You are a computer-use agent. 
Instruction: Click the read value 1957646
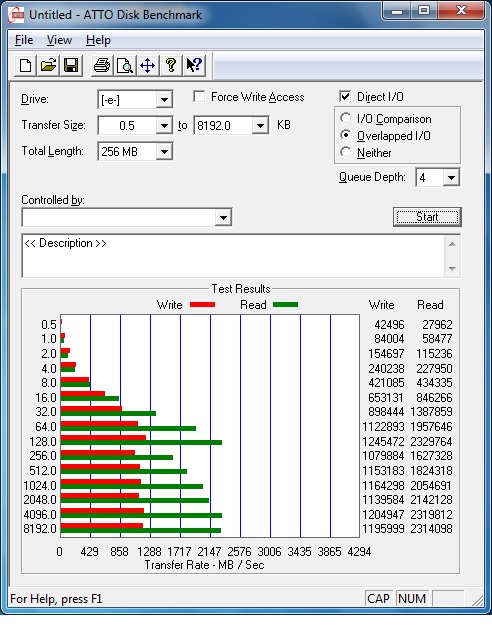point(432,427)
